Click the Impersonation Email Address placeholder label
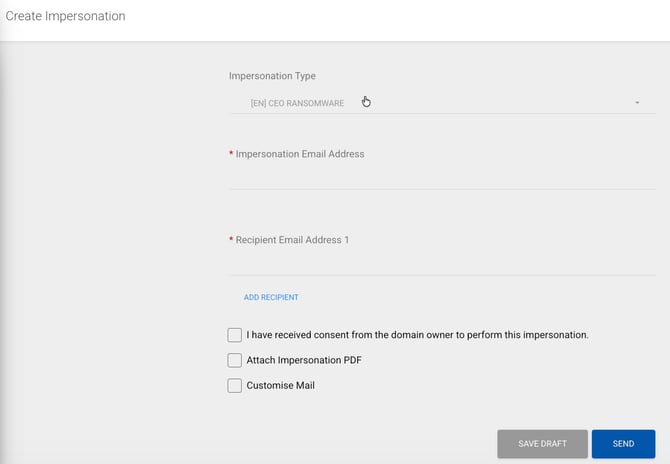This screenshot has width=670, height=464. (x=300, y=154)
